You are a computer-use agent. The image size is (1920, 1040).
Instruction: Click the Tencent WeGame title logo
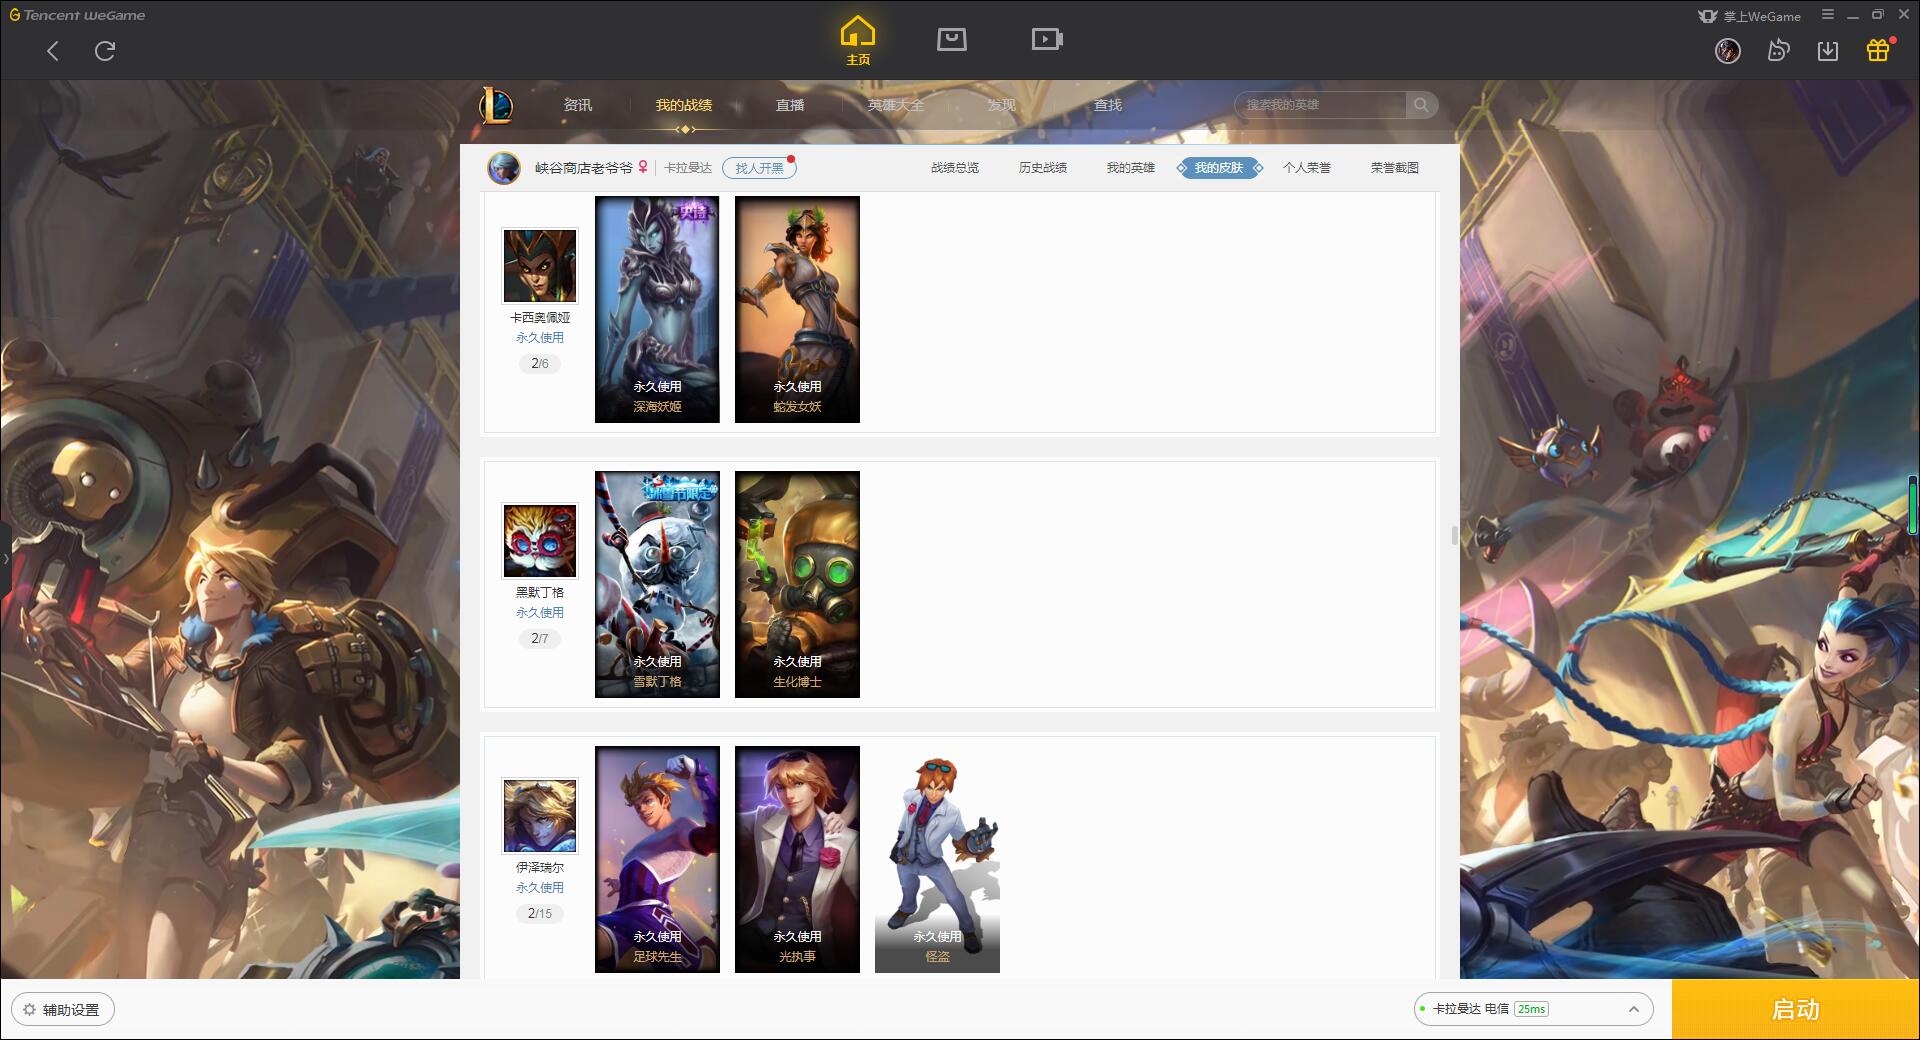(x=77, y=15)
